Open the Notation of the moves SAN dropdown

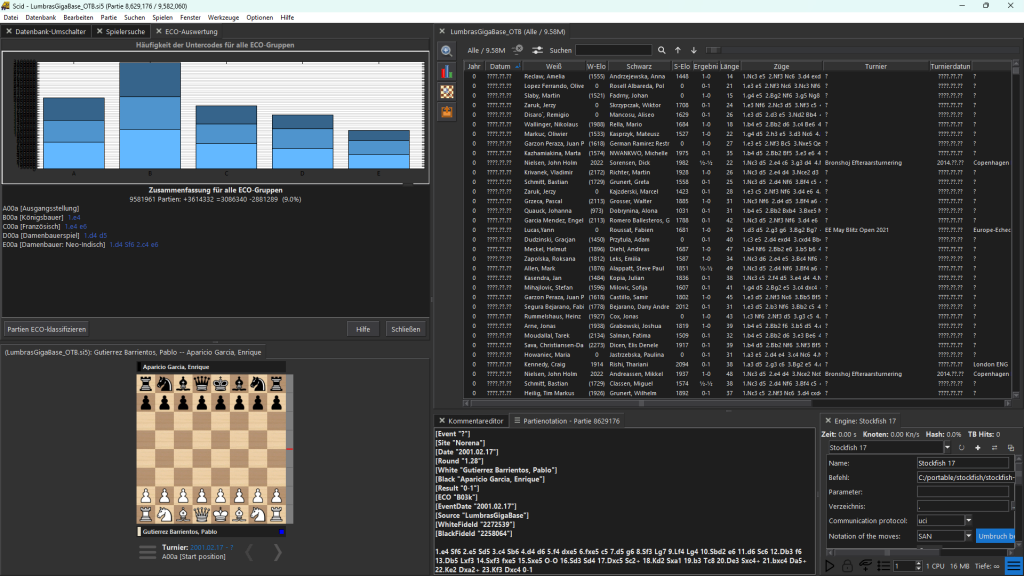click(968, 536)
